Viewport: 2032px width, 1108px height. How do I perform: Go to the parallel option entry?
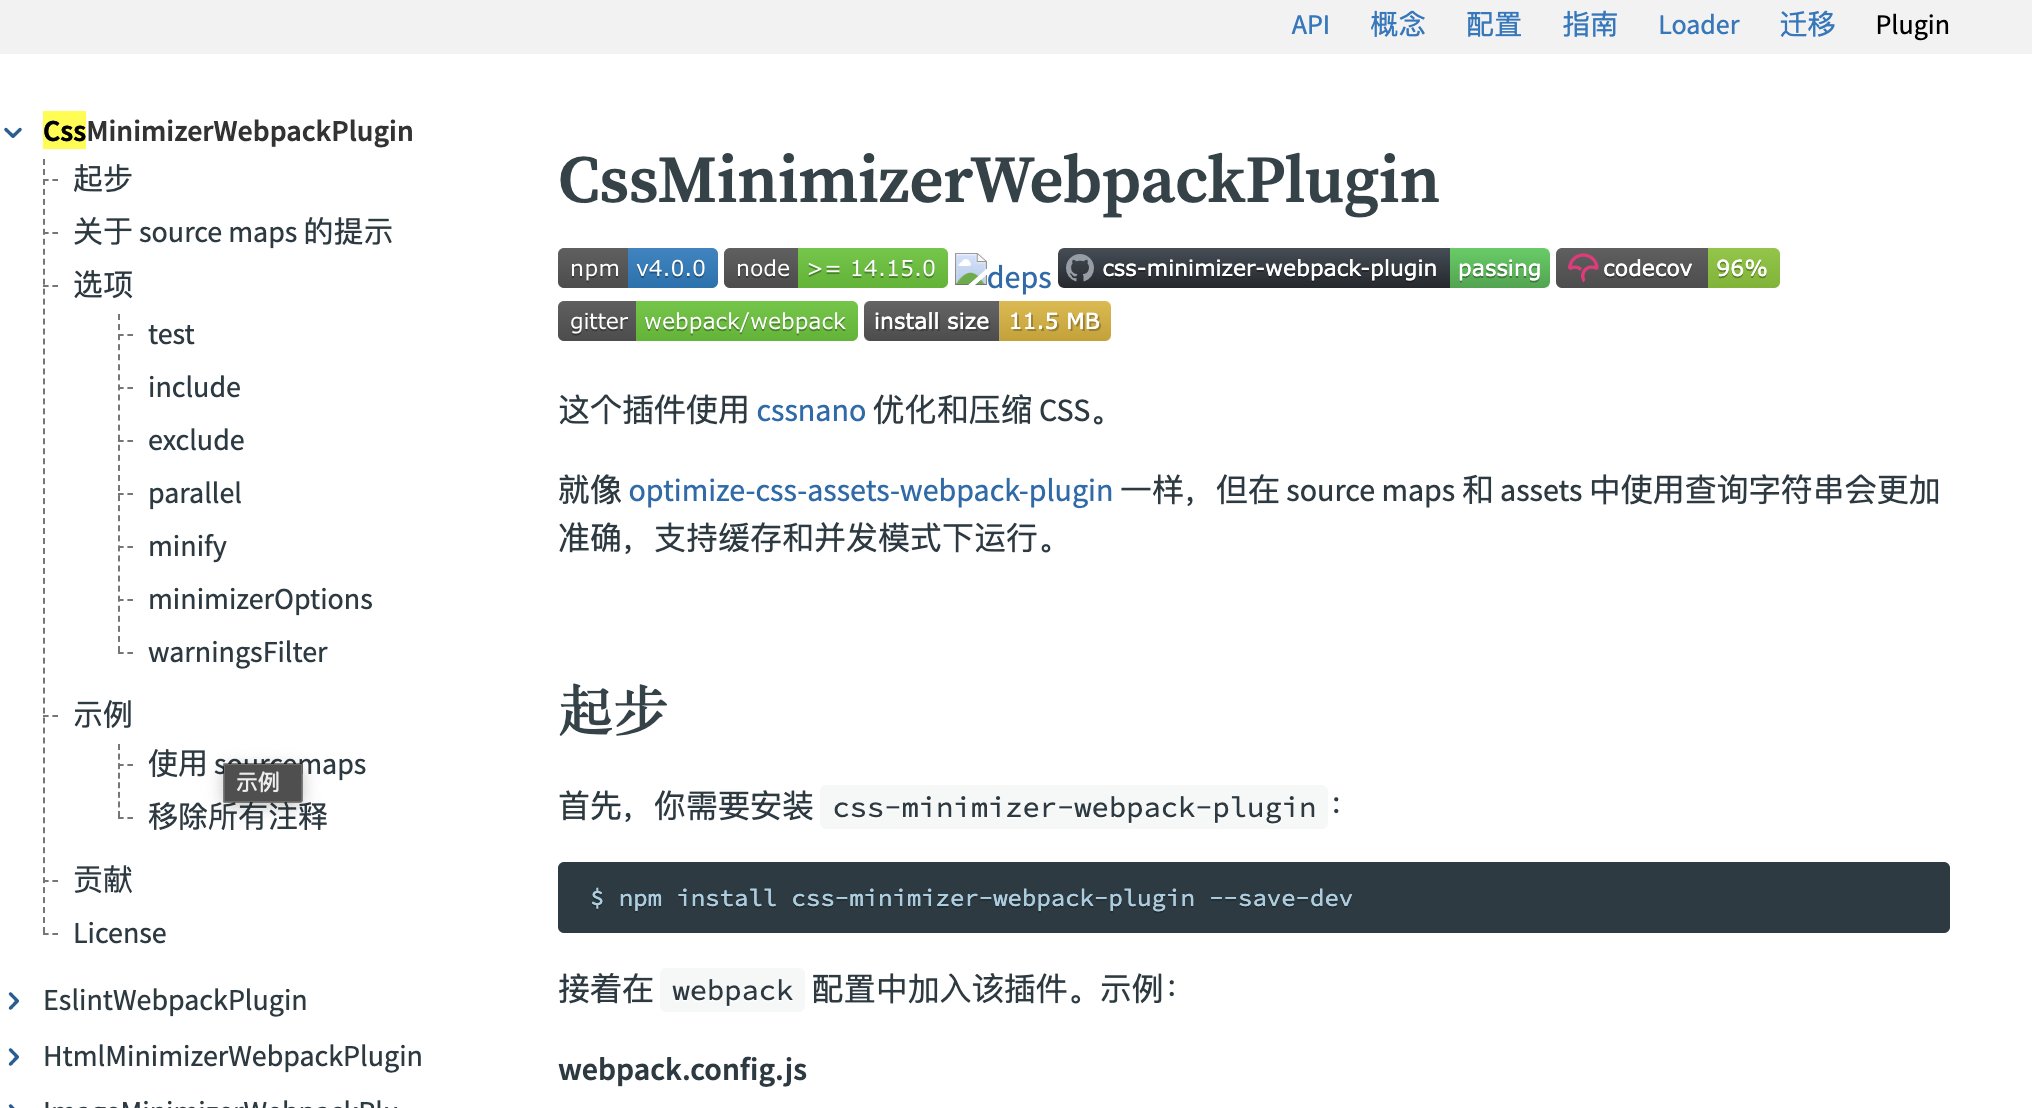(194, 493)
